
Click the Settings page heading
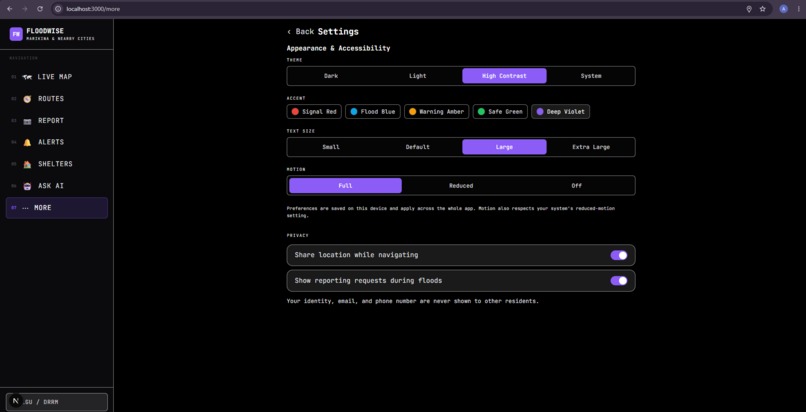[x=338, y=32]
